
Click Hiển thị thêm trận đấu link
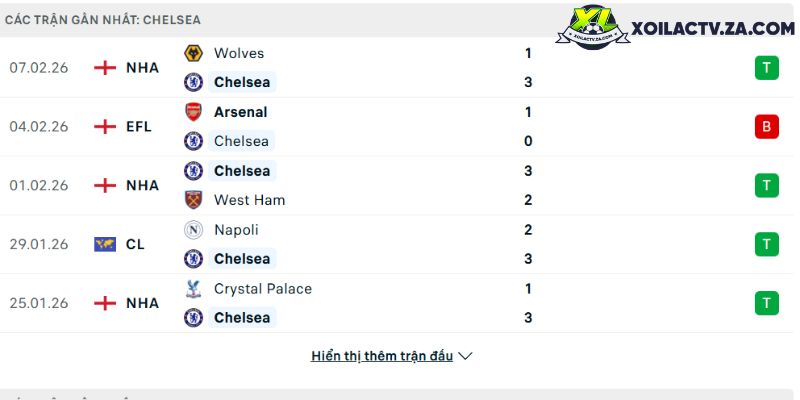[x=382, y=356]
